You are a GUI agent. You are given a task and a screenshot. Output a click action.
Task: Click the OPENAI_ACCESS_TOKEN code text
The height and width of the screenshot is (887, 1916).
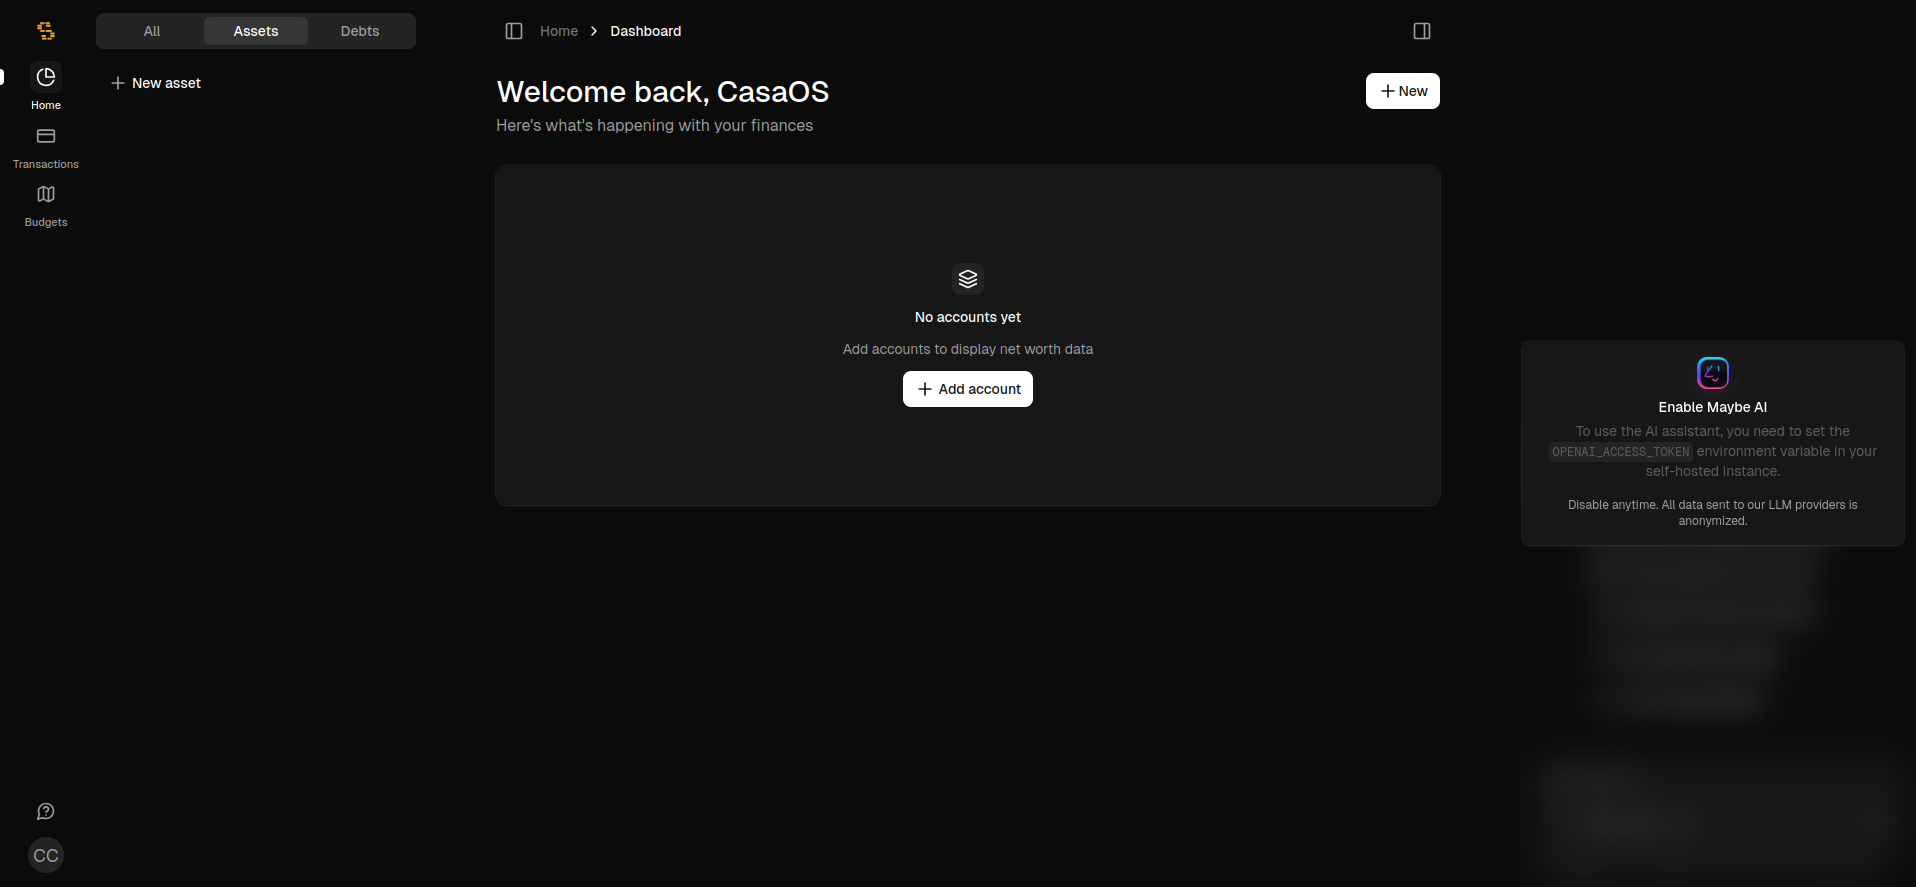click(x=1620, y=452)
